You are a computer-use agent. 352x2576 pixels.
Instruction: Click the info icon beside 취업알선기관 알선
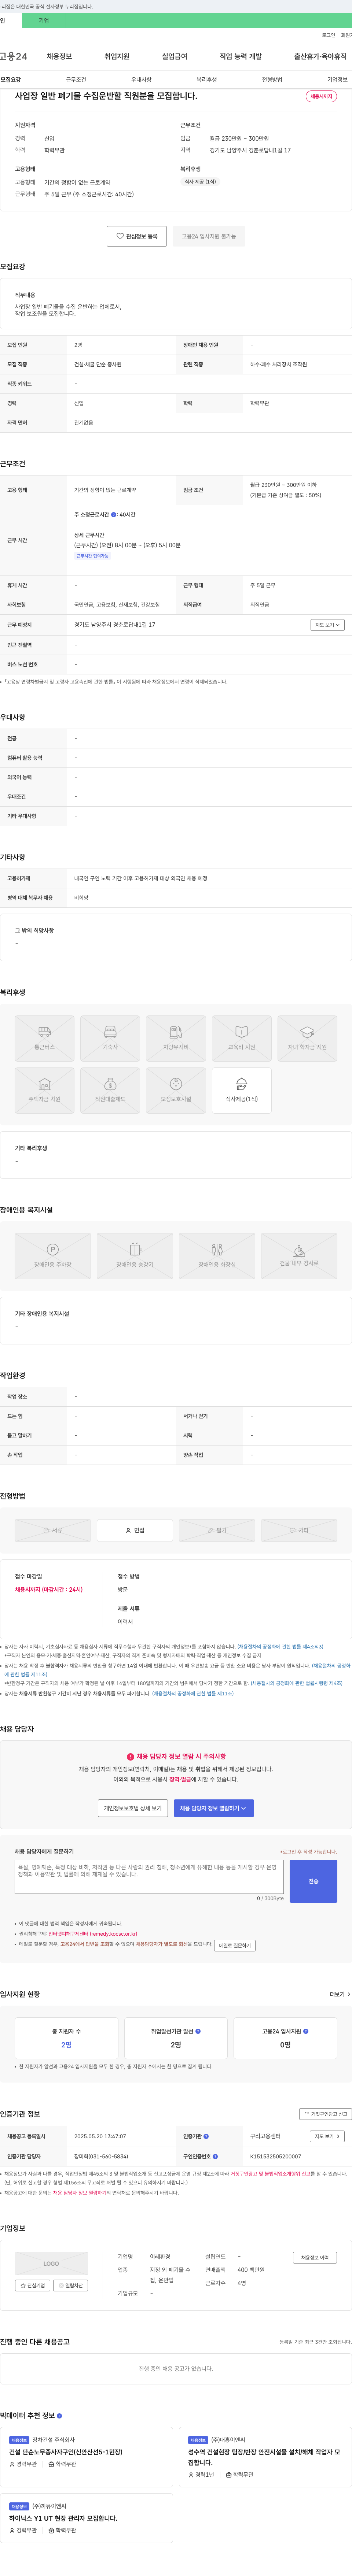pyautogui.click(x=198, y=2031)
